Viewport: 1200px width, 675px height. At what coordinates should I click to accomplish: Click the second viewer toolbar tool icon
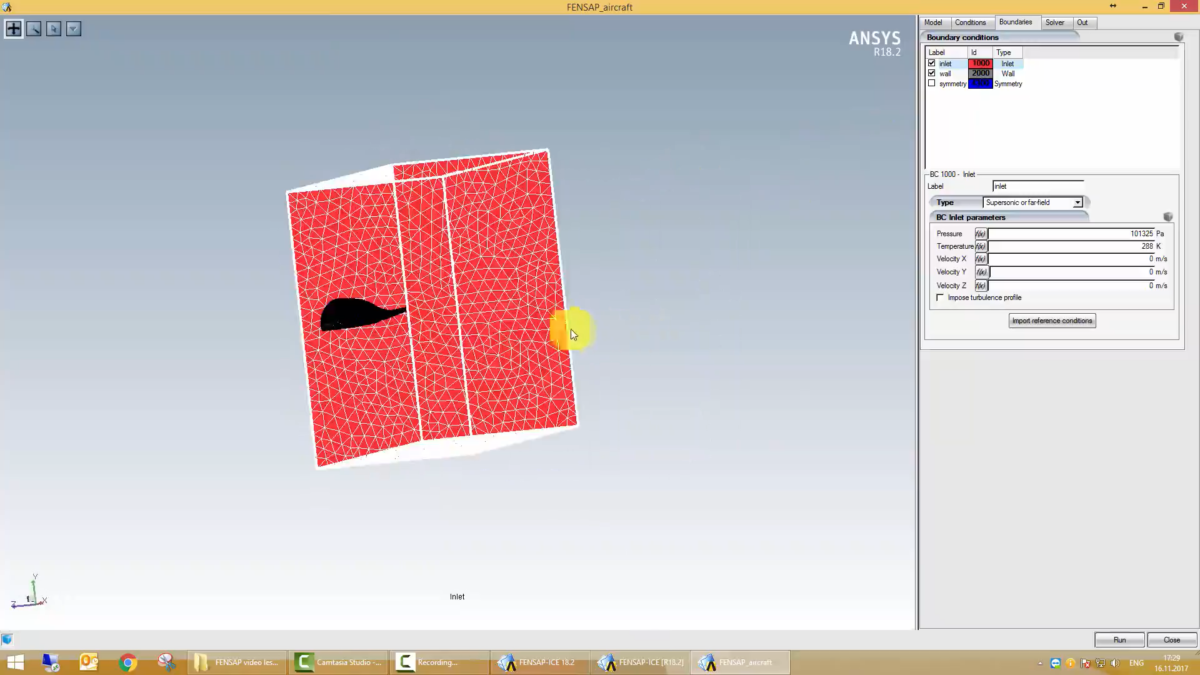point(34,29)
